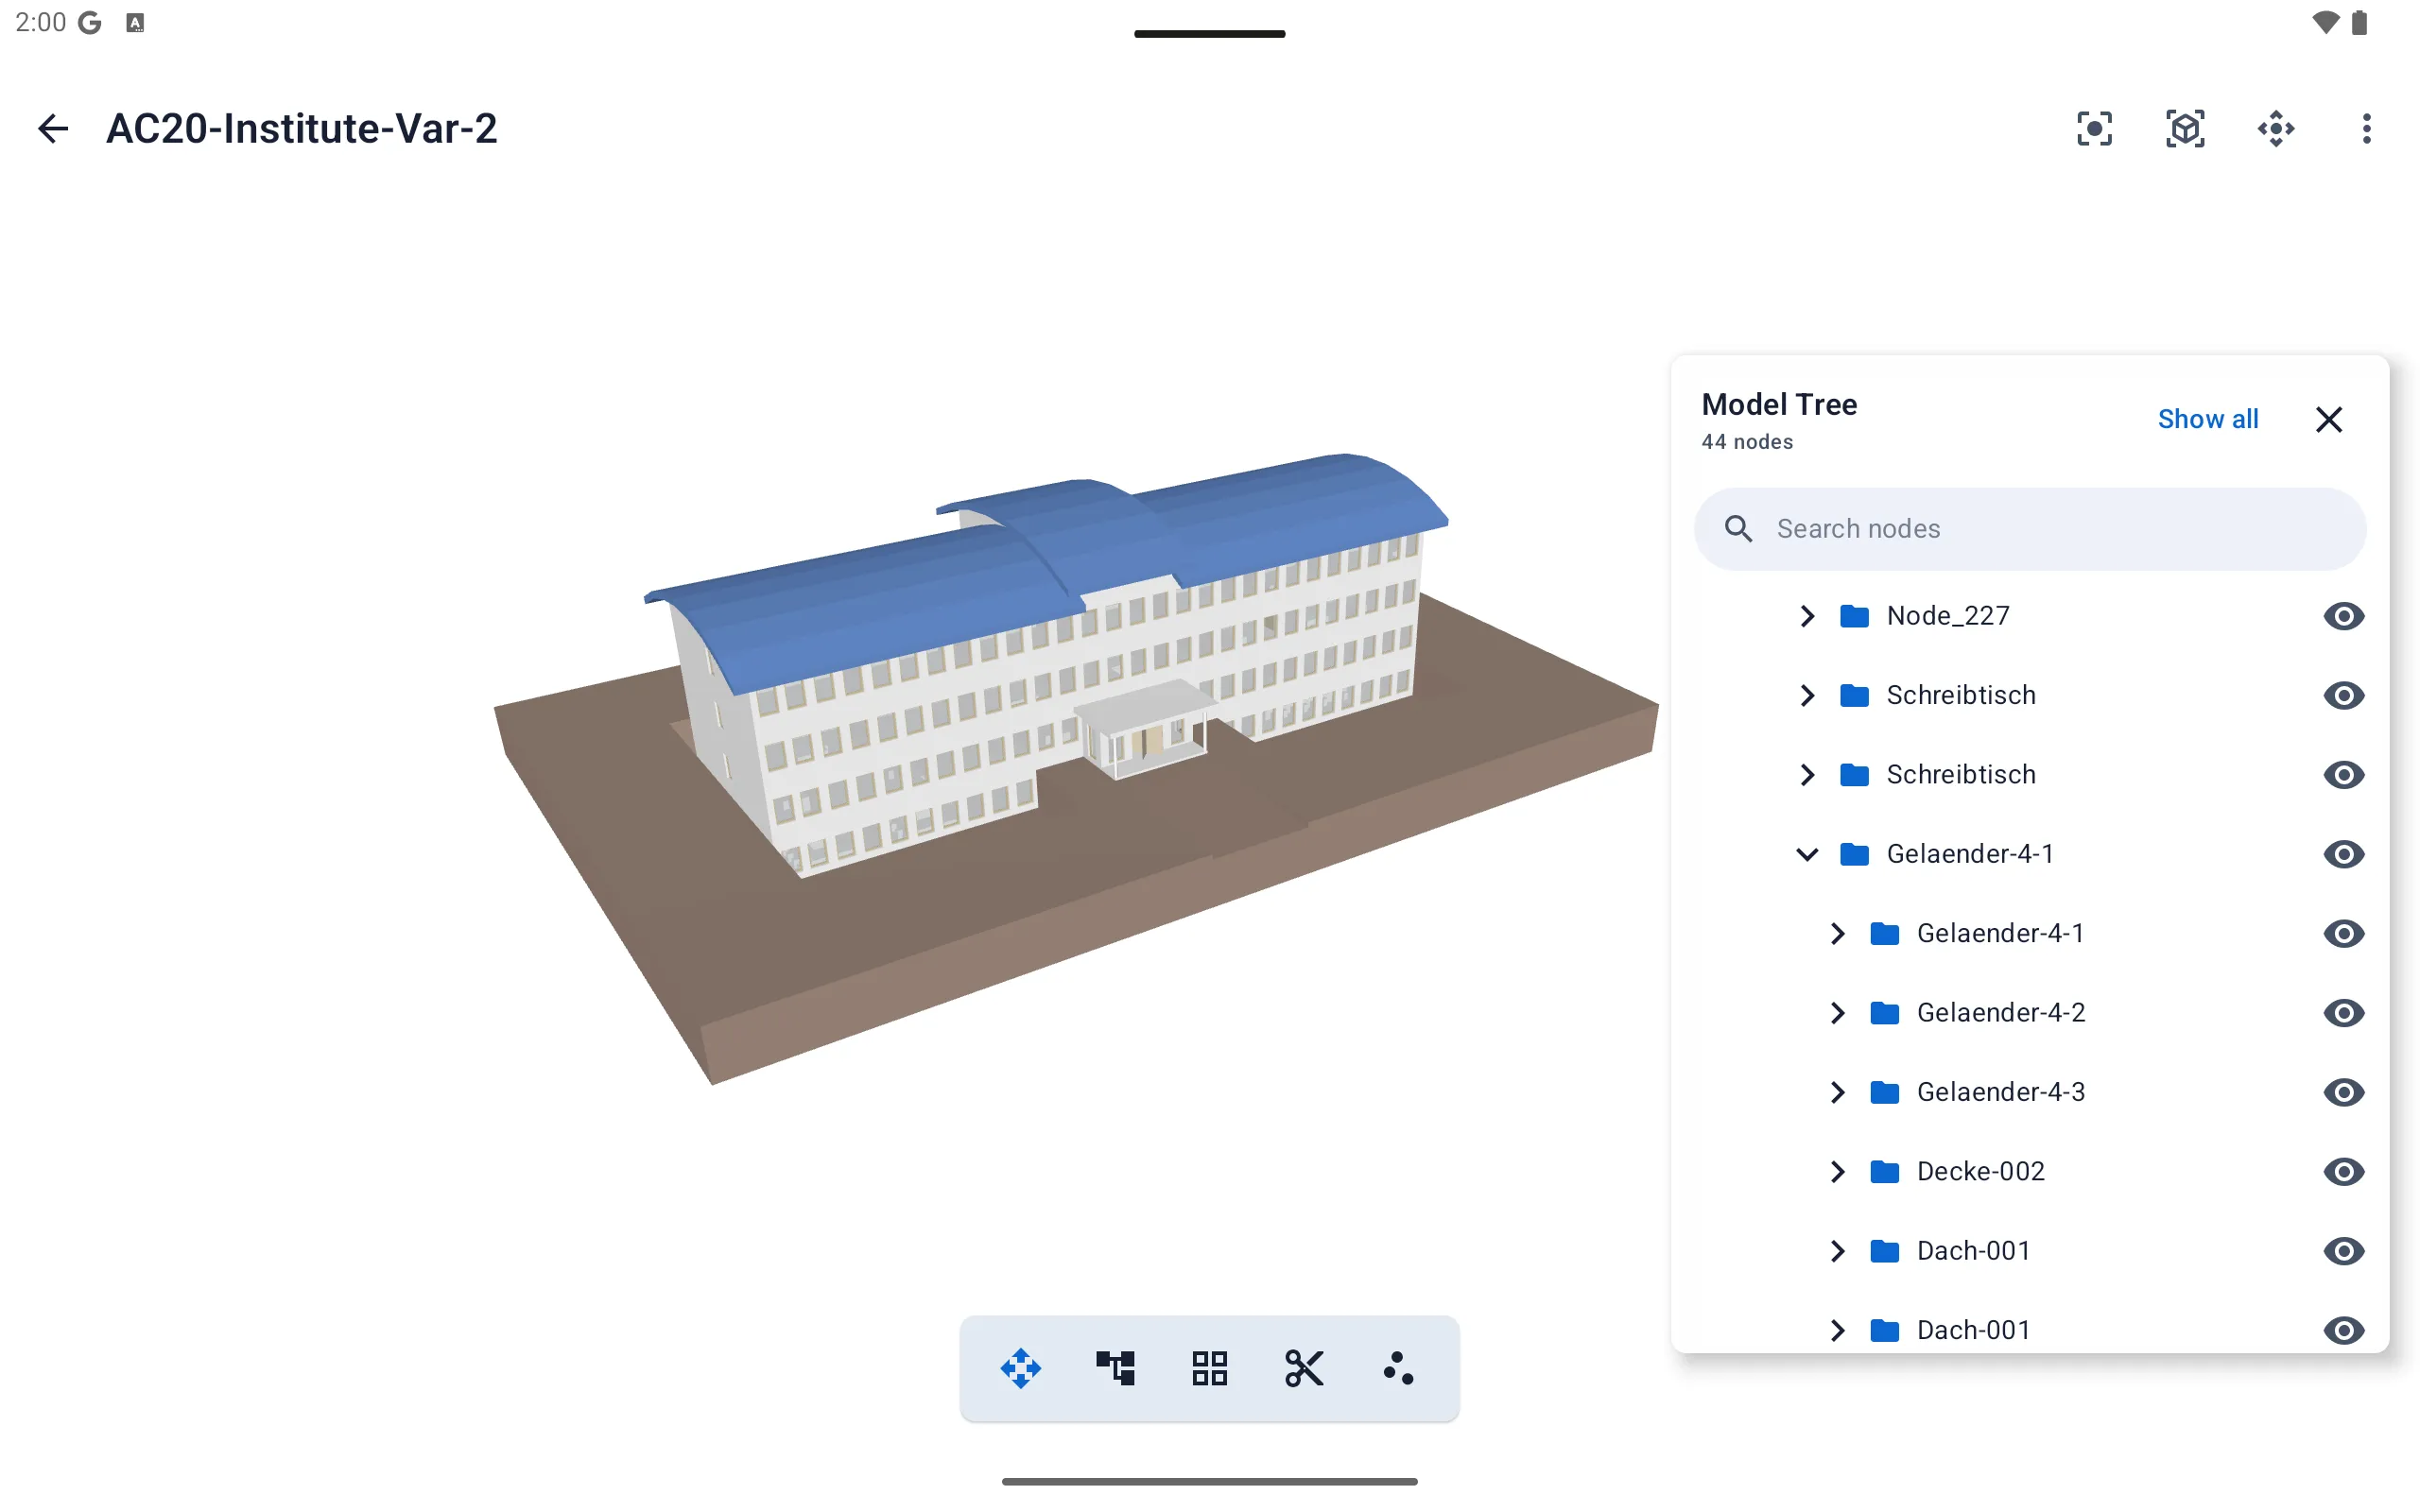
Task: Hide the expanded Gelaender-4-1 parent node
Action: click(2343, 854)
